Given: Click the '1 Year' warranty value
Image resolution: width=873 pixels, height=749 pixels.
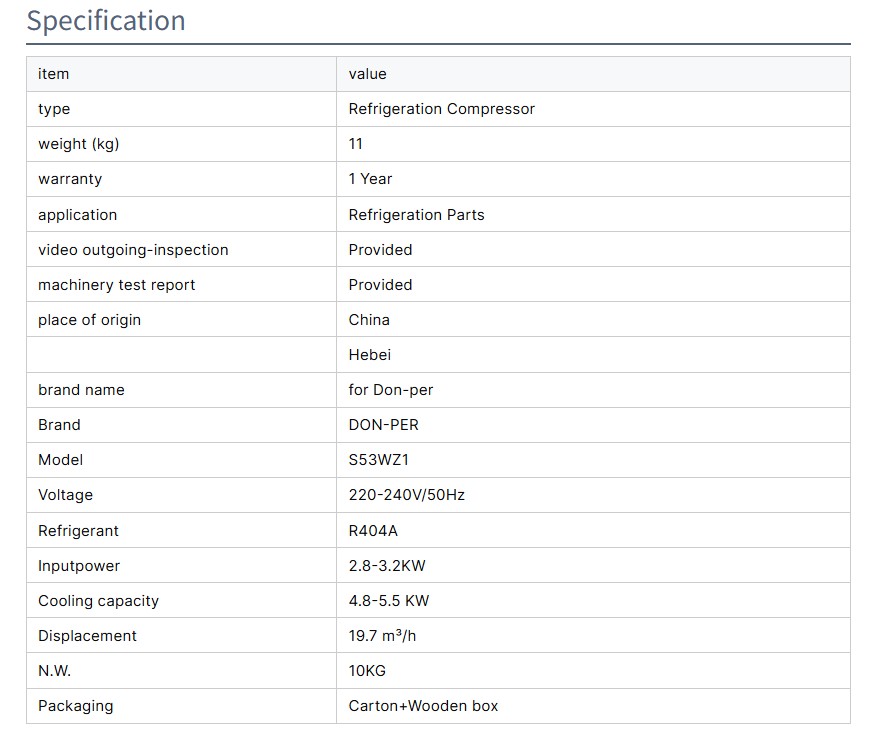Looking at the screenshot, I should pyautogui.click(x=370, y=179).
